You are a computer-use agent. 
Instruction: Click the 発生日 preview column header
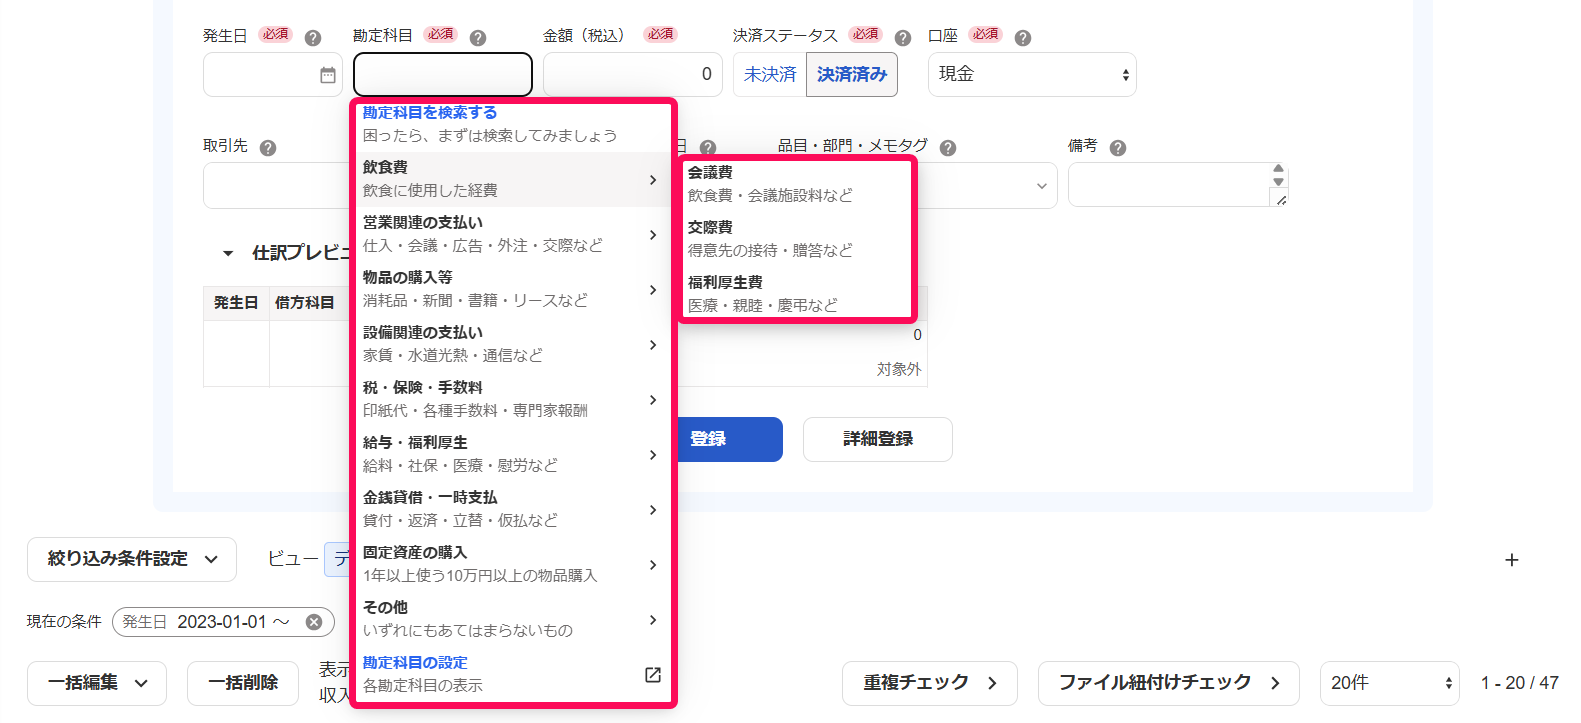236,303
